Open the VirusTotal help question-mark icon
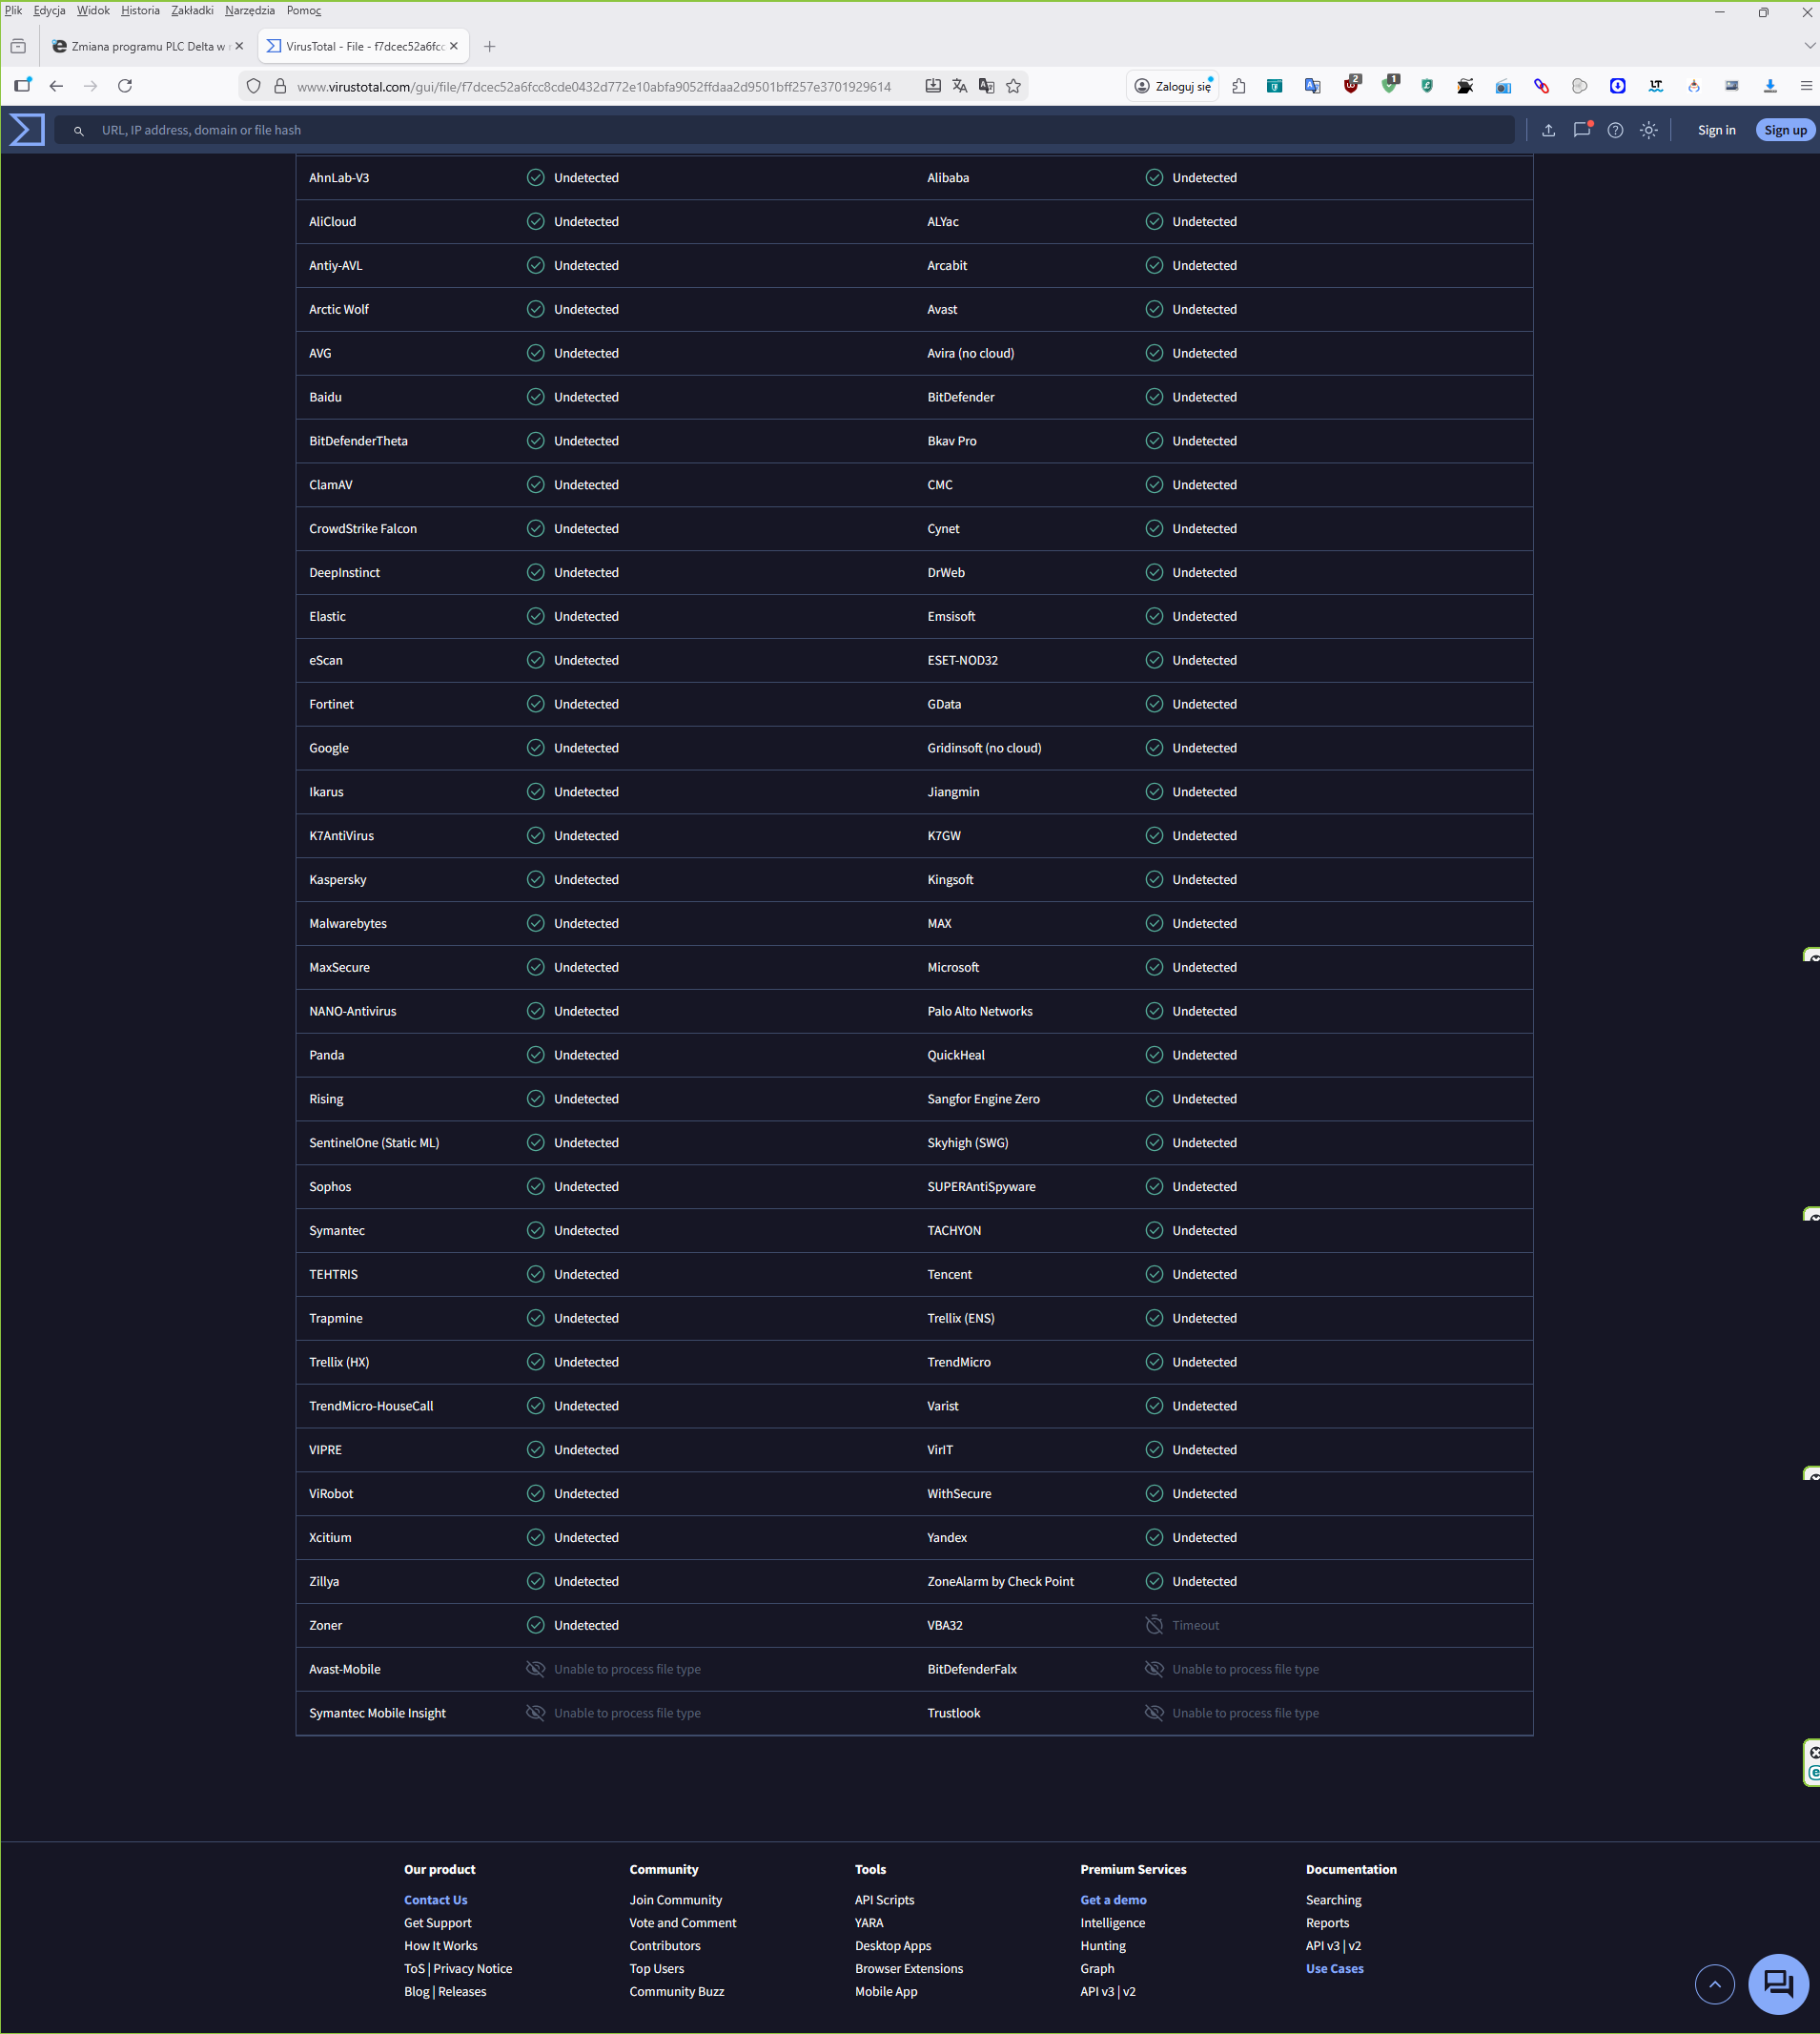 1615,130
